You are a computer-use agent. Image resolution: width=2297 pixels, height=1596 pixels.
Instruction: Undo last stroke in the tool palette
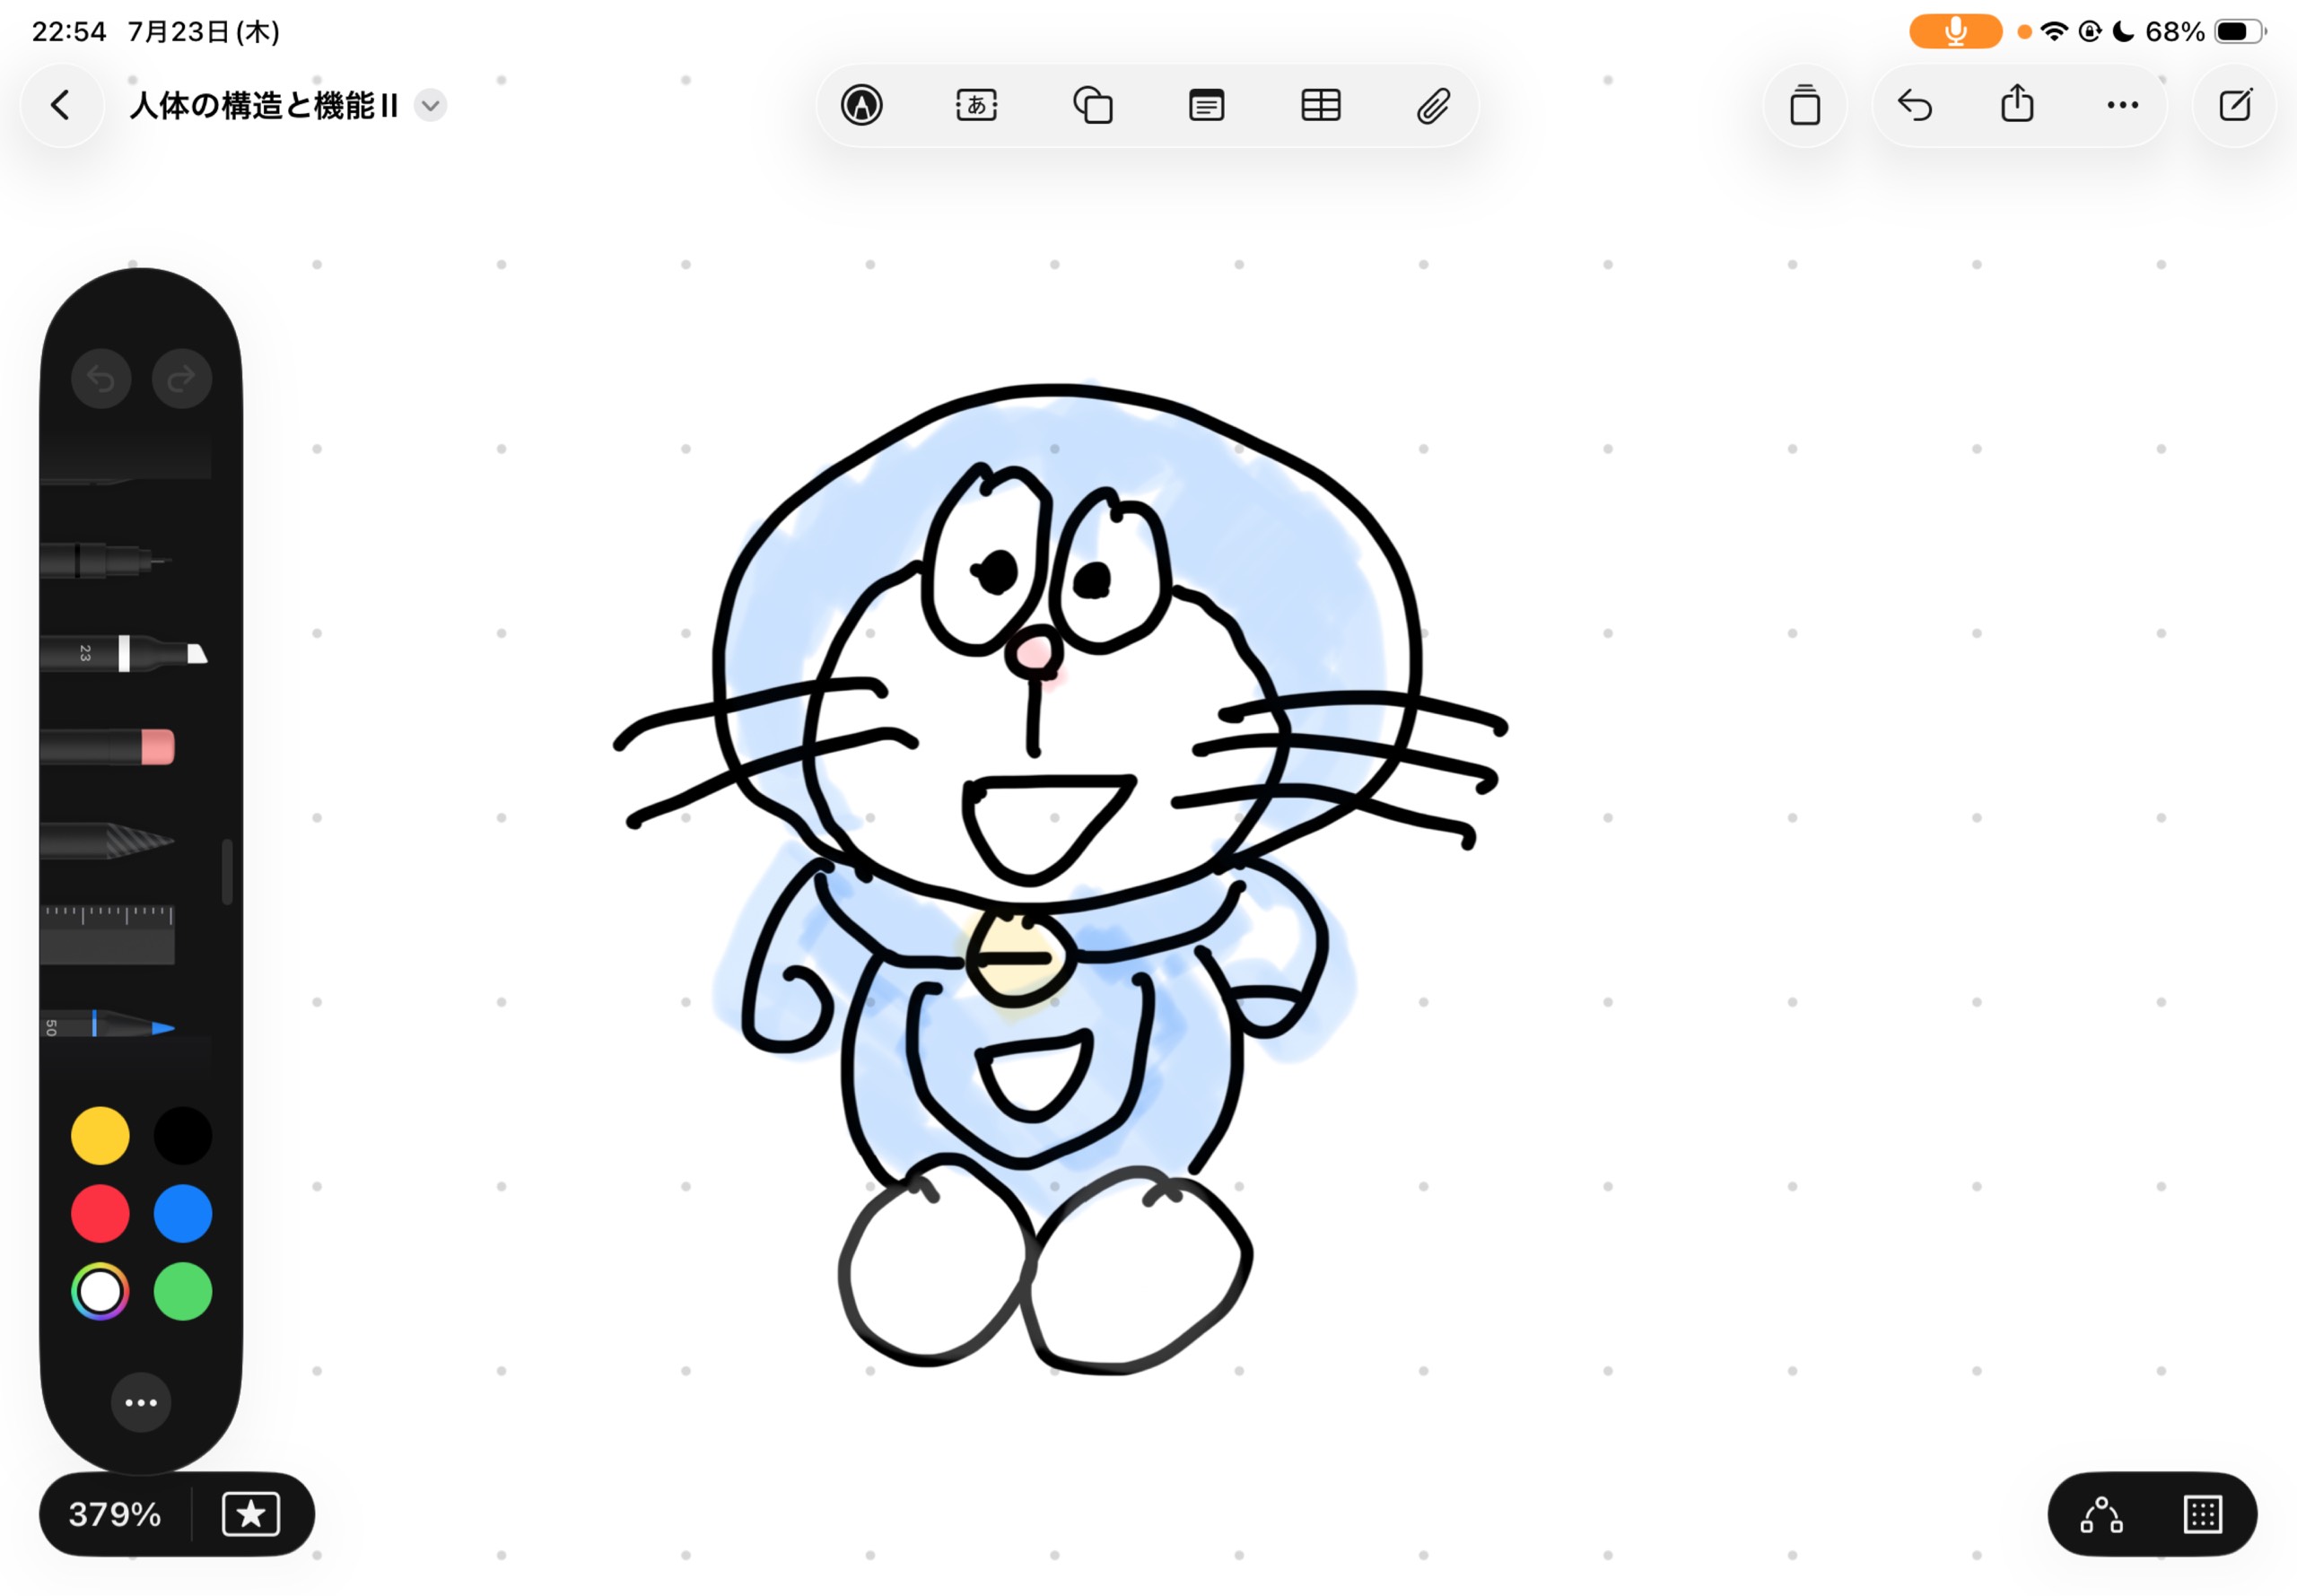tap(101, 379)
